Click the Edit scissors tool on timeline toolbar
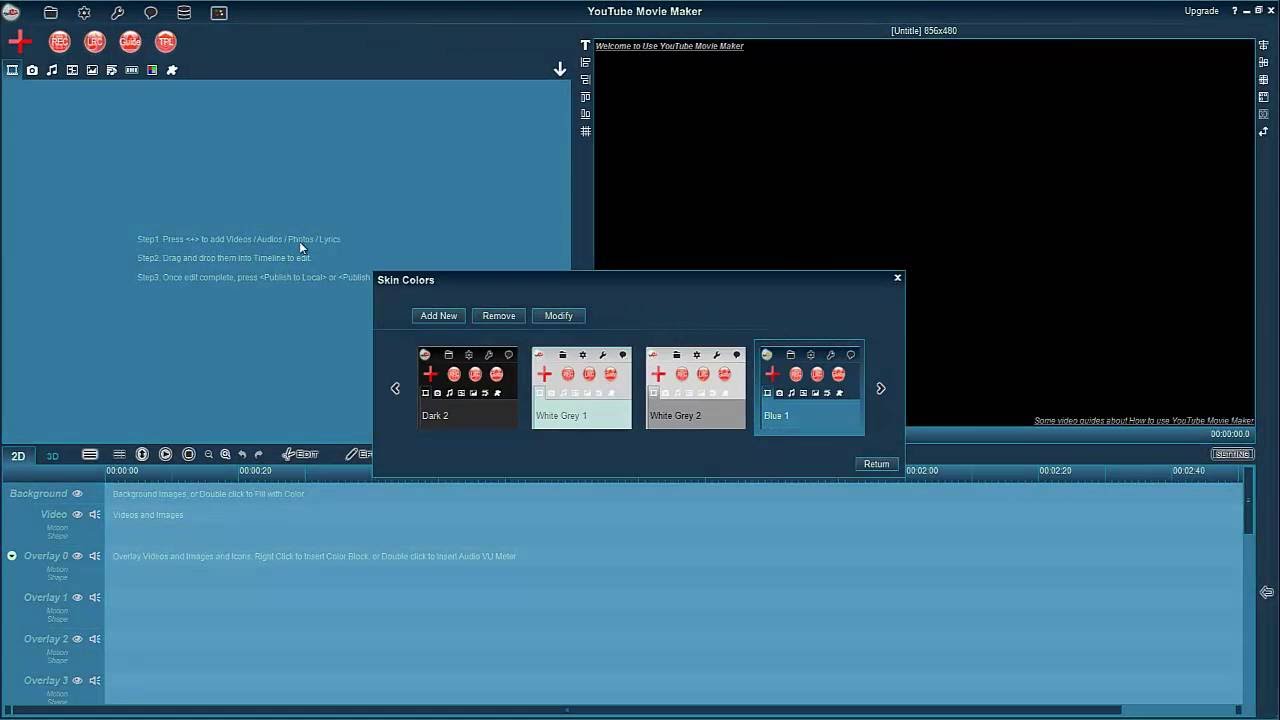The height and width of the screenshot is (720, 1280). [300, 454]
